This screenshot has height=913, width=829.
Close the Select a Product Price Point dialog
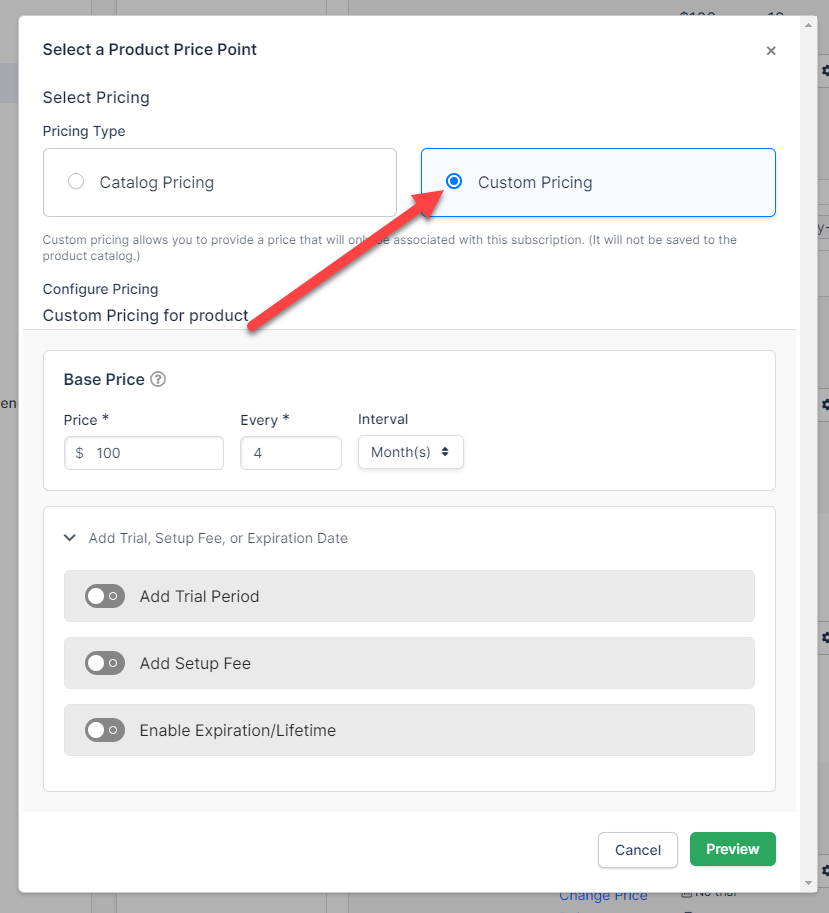770,51
